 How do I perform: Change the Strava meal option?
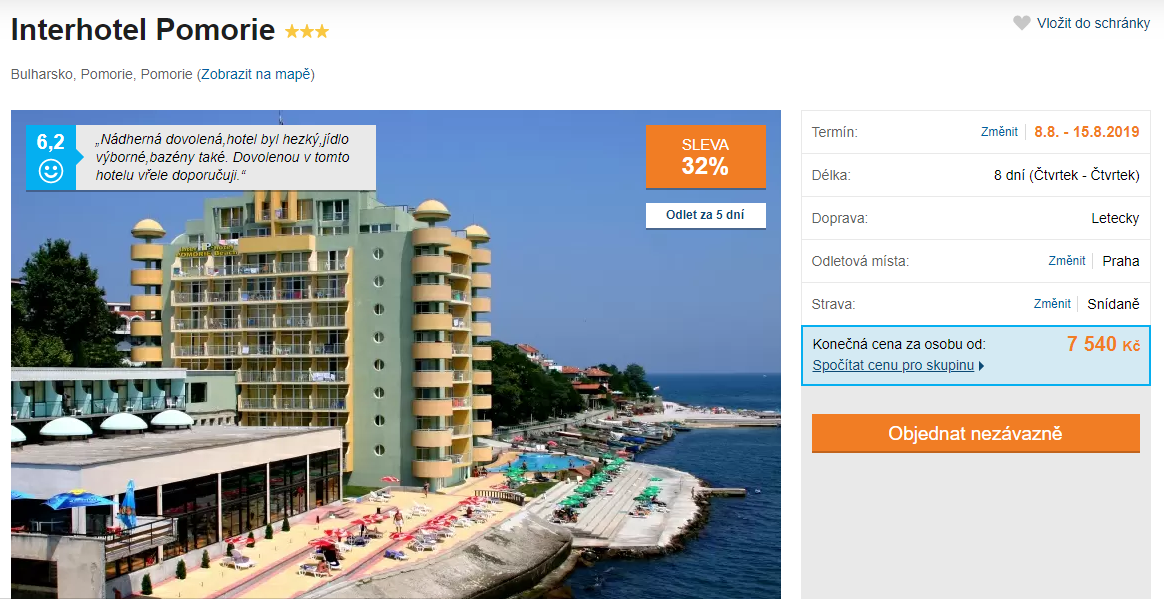point(1052,304)
